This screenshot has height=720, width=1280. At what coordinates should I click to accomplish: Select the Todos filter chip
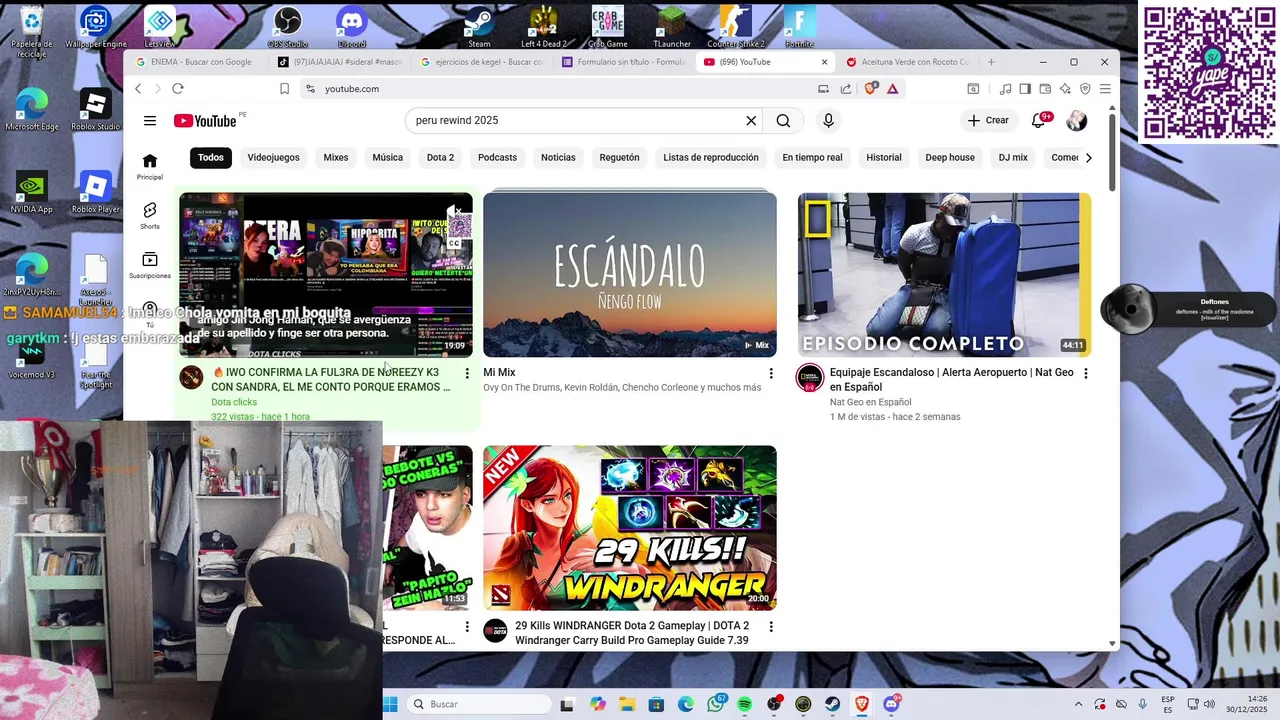point(211,158)
